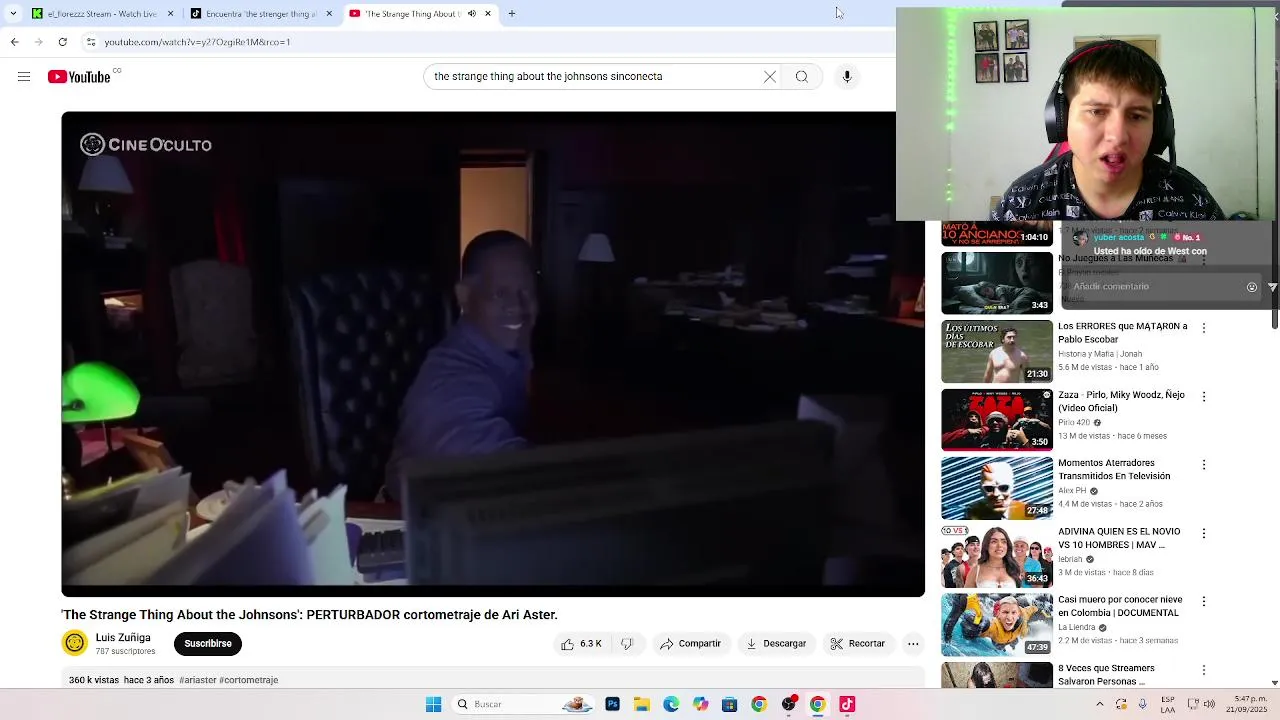This screenshot has height=720, width=1280.
Task: Dislike the video with thumbs down
Action: click(627, 644)
